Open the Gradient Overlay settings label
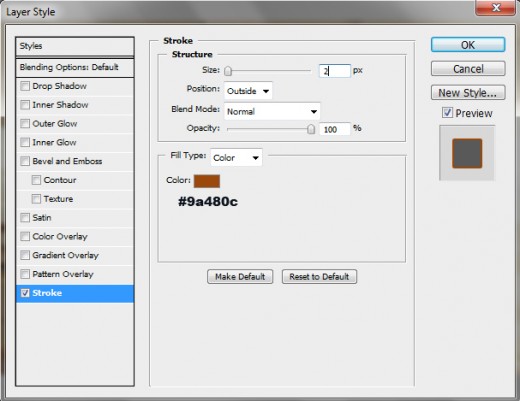Viewport: 520px width, 401px height. click(66, 255)
